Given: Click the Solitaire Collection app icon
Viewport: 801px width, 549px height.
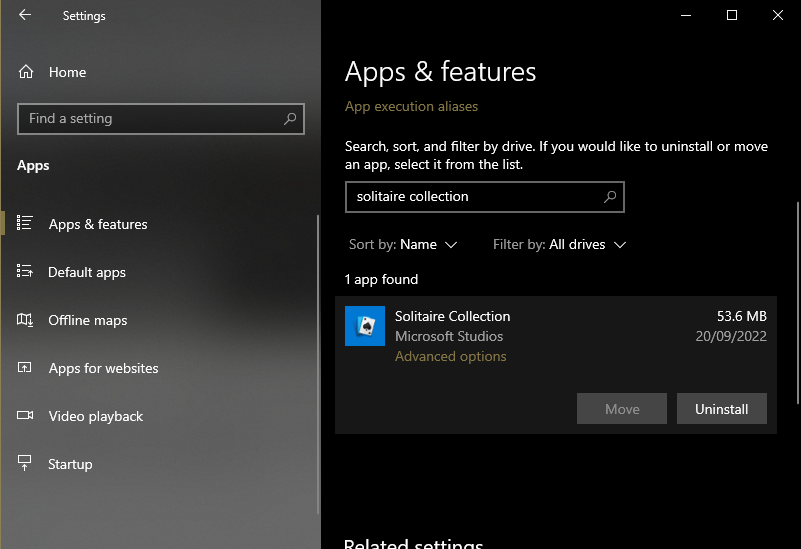Looking at the screenshot, I should pos(365,326).
